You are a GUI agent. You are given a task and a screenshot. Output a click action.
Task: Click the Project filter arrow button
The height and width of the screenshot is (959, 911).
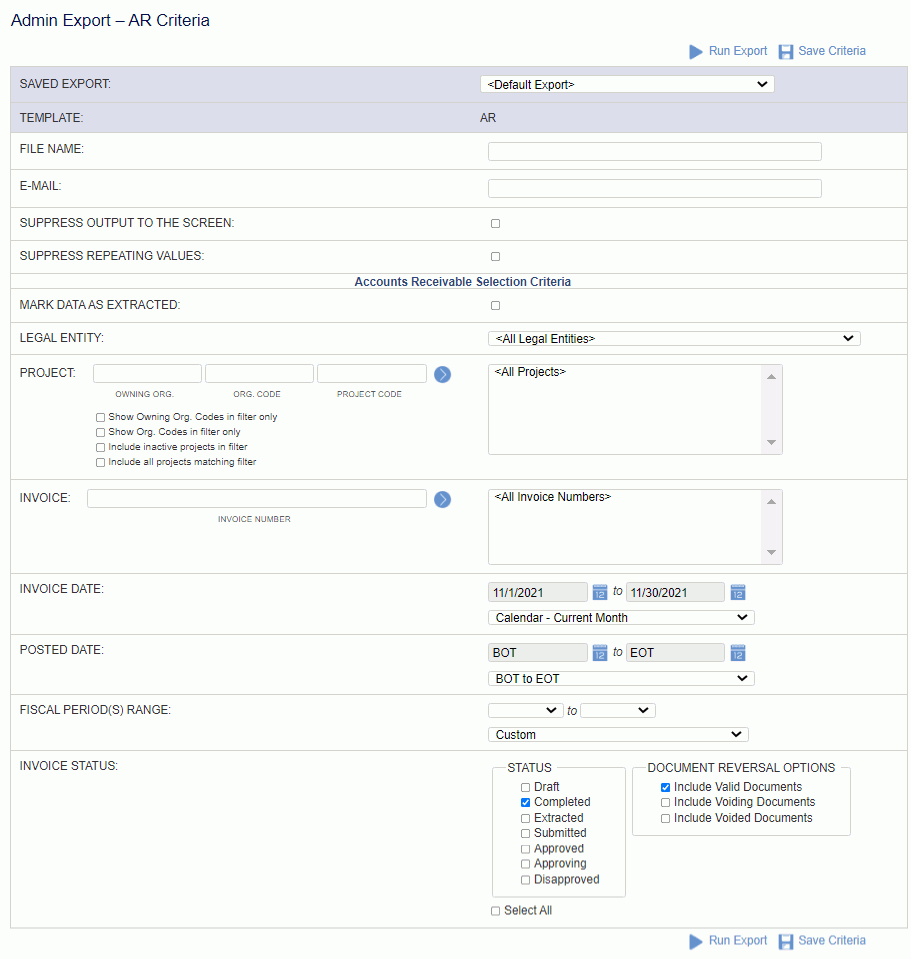pos(443,374)
